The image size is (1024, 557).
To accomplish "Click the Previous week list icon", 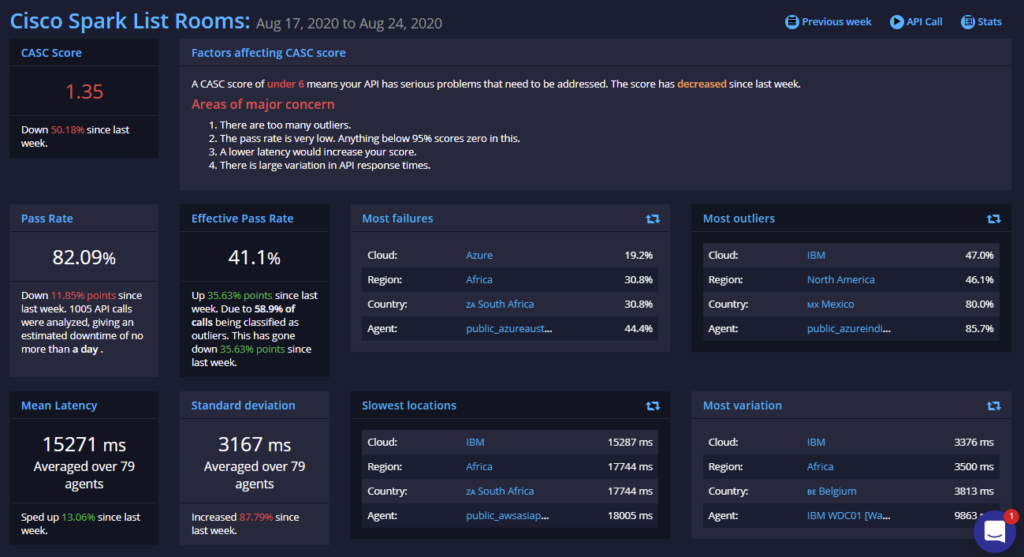I will [792, 22].
